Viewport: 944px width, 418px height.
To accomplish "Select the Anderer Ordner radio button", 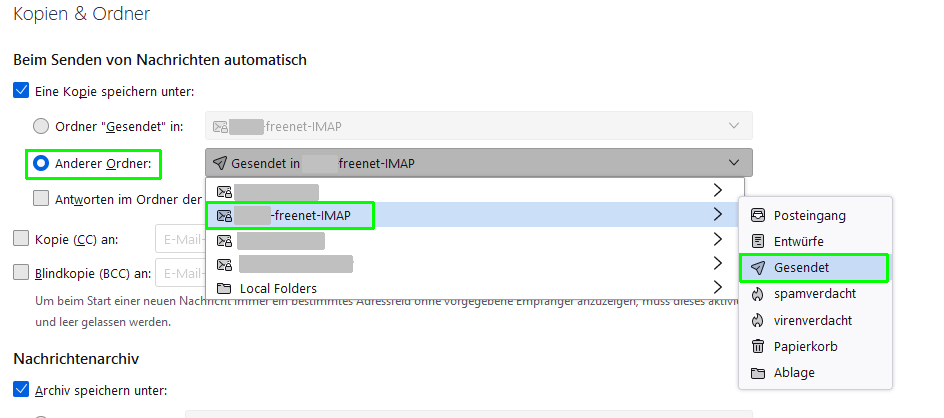I will coord(42,163).
